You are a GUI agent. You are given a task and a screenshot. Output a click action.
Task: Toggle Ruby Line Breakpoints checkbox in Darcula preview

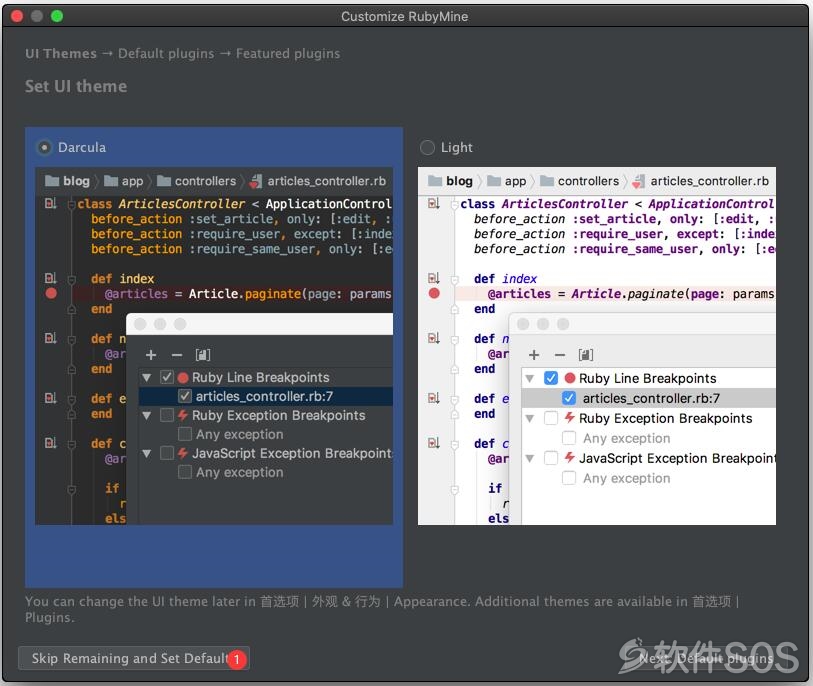click(x=166, y=377)
